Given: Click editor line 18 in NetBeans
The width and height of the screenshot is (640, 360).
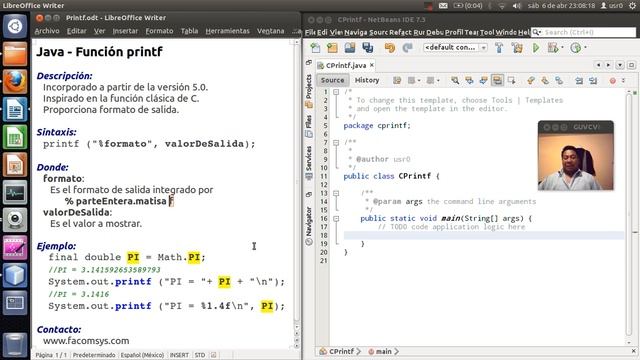Looking at the screenshot, I should pyautogui.click(x=484, y=236).
